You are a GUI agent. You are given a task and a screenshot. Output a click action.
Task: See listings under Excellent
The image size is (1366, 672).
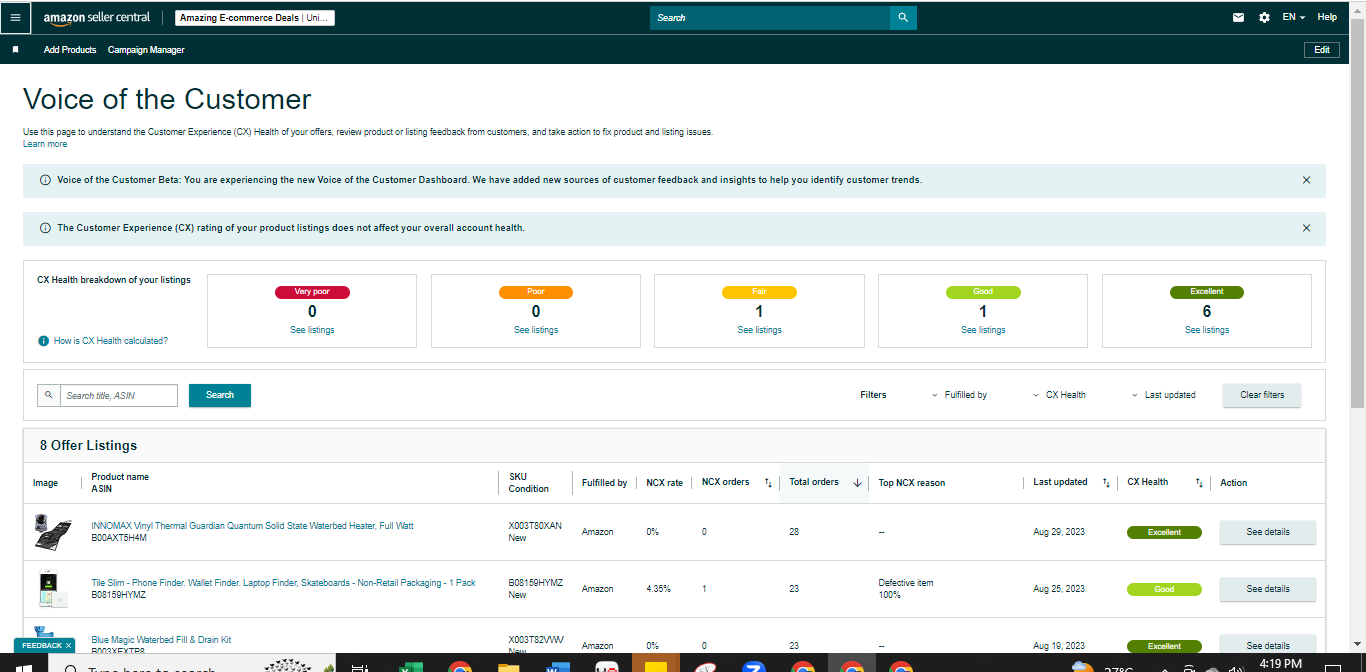(1207, 330)
